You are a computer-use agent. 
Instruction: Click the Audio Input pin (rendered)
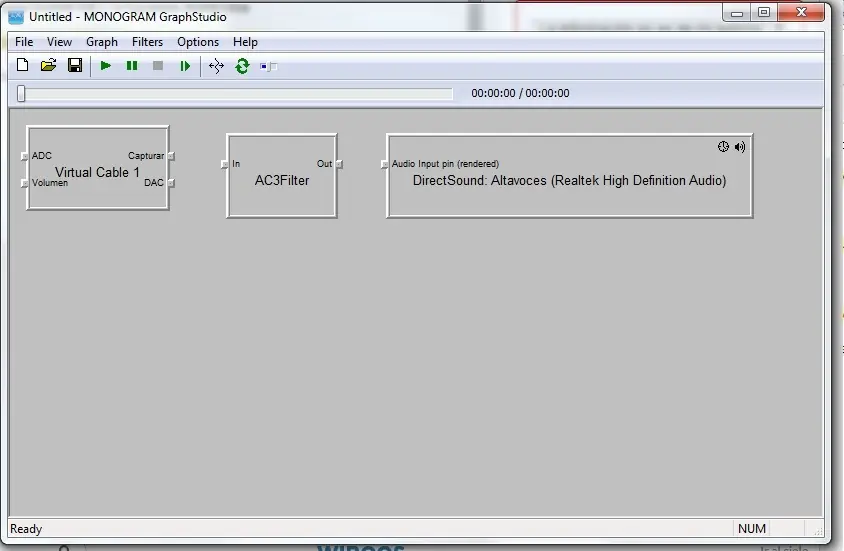384,164
